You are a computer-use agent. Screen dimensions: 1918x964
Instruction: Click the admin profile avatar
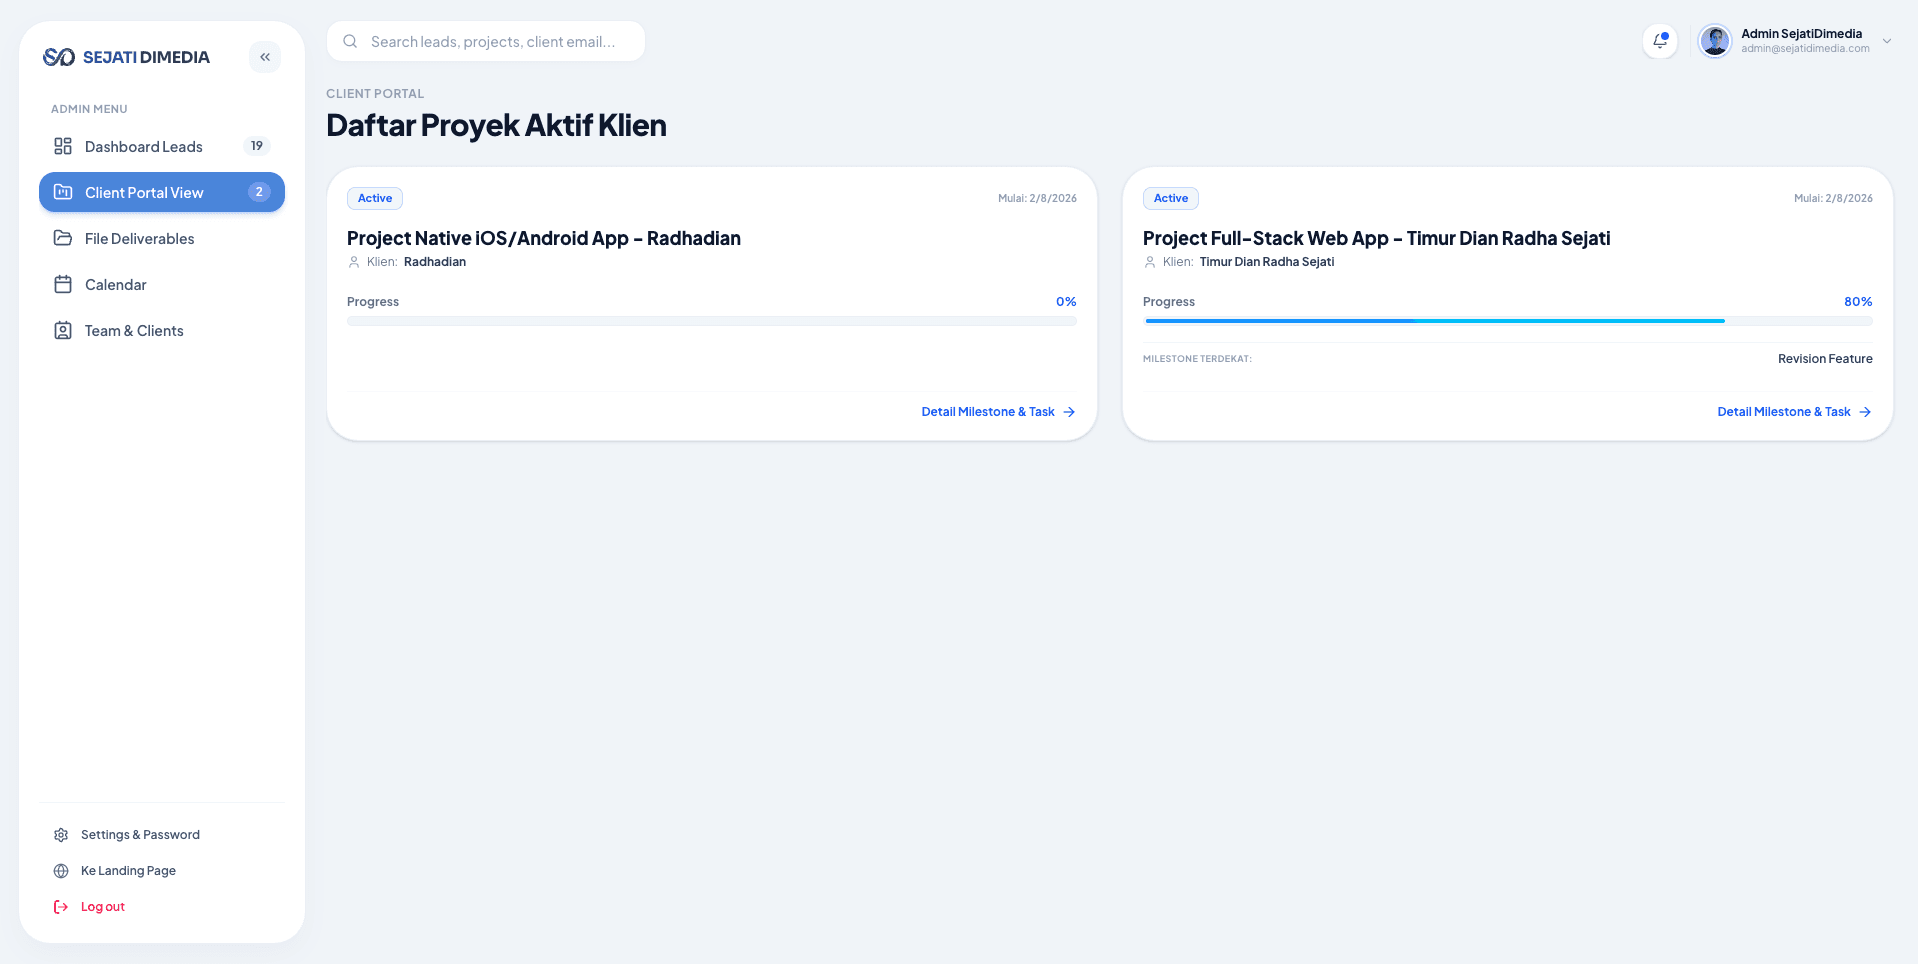[x=1715, y=41]
